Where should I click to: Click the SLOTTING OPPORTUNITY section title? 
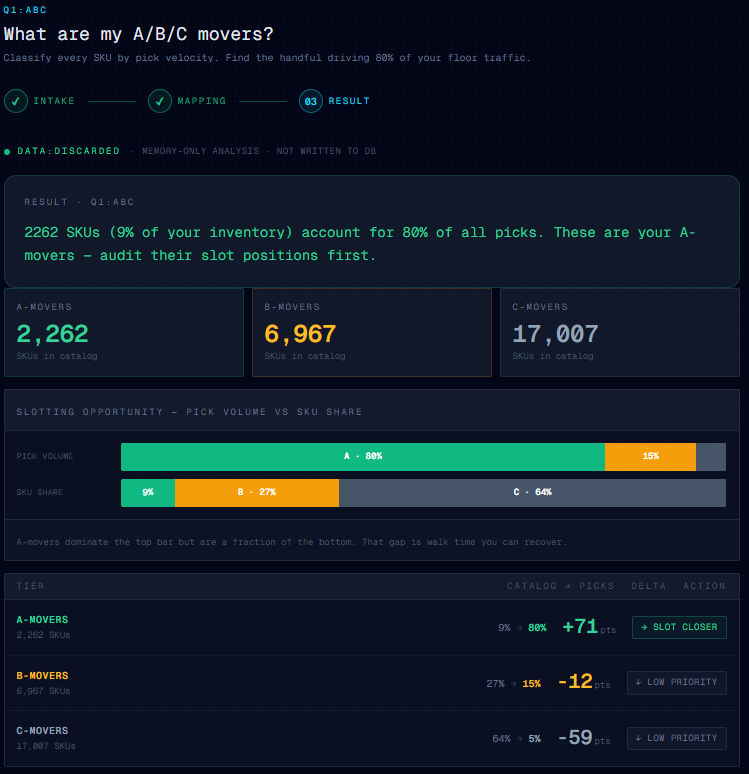(x=189, y=412)
